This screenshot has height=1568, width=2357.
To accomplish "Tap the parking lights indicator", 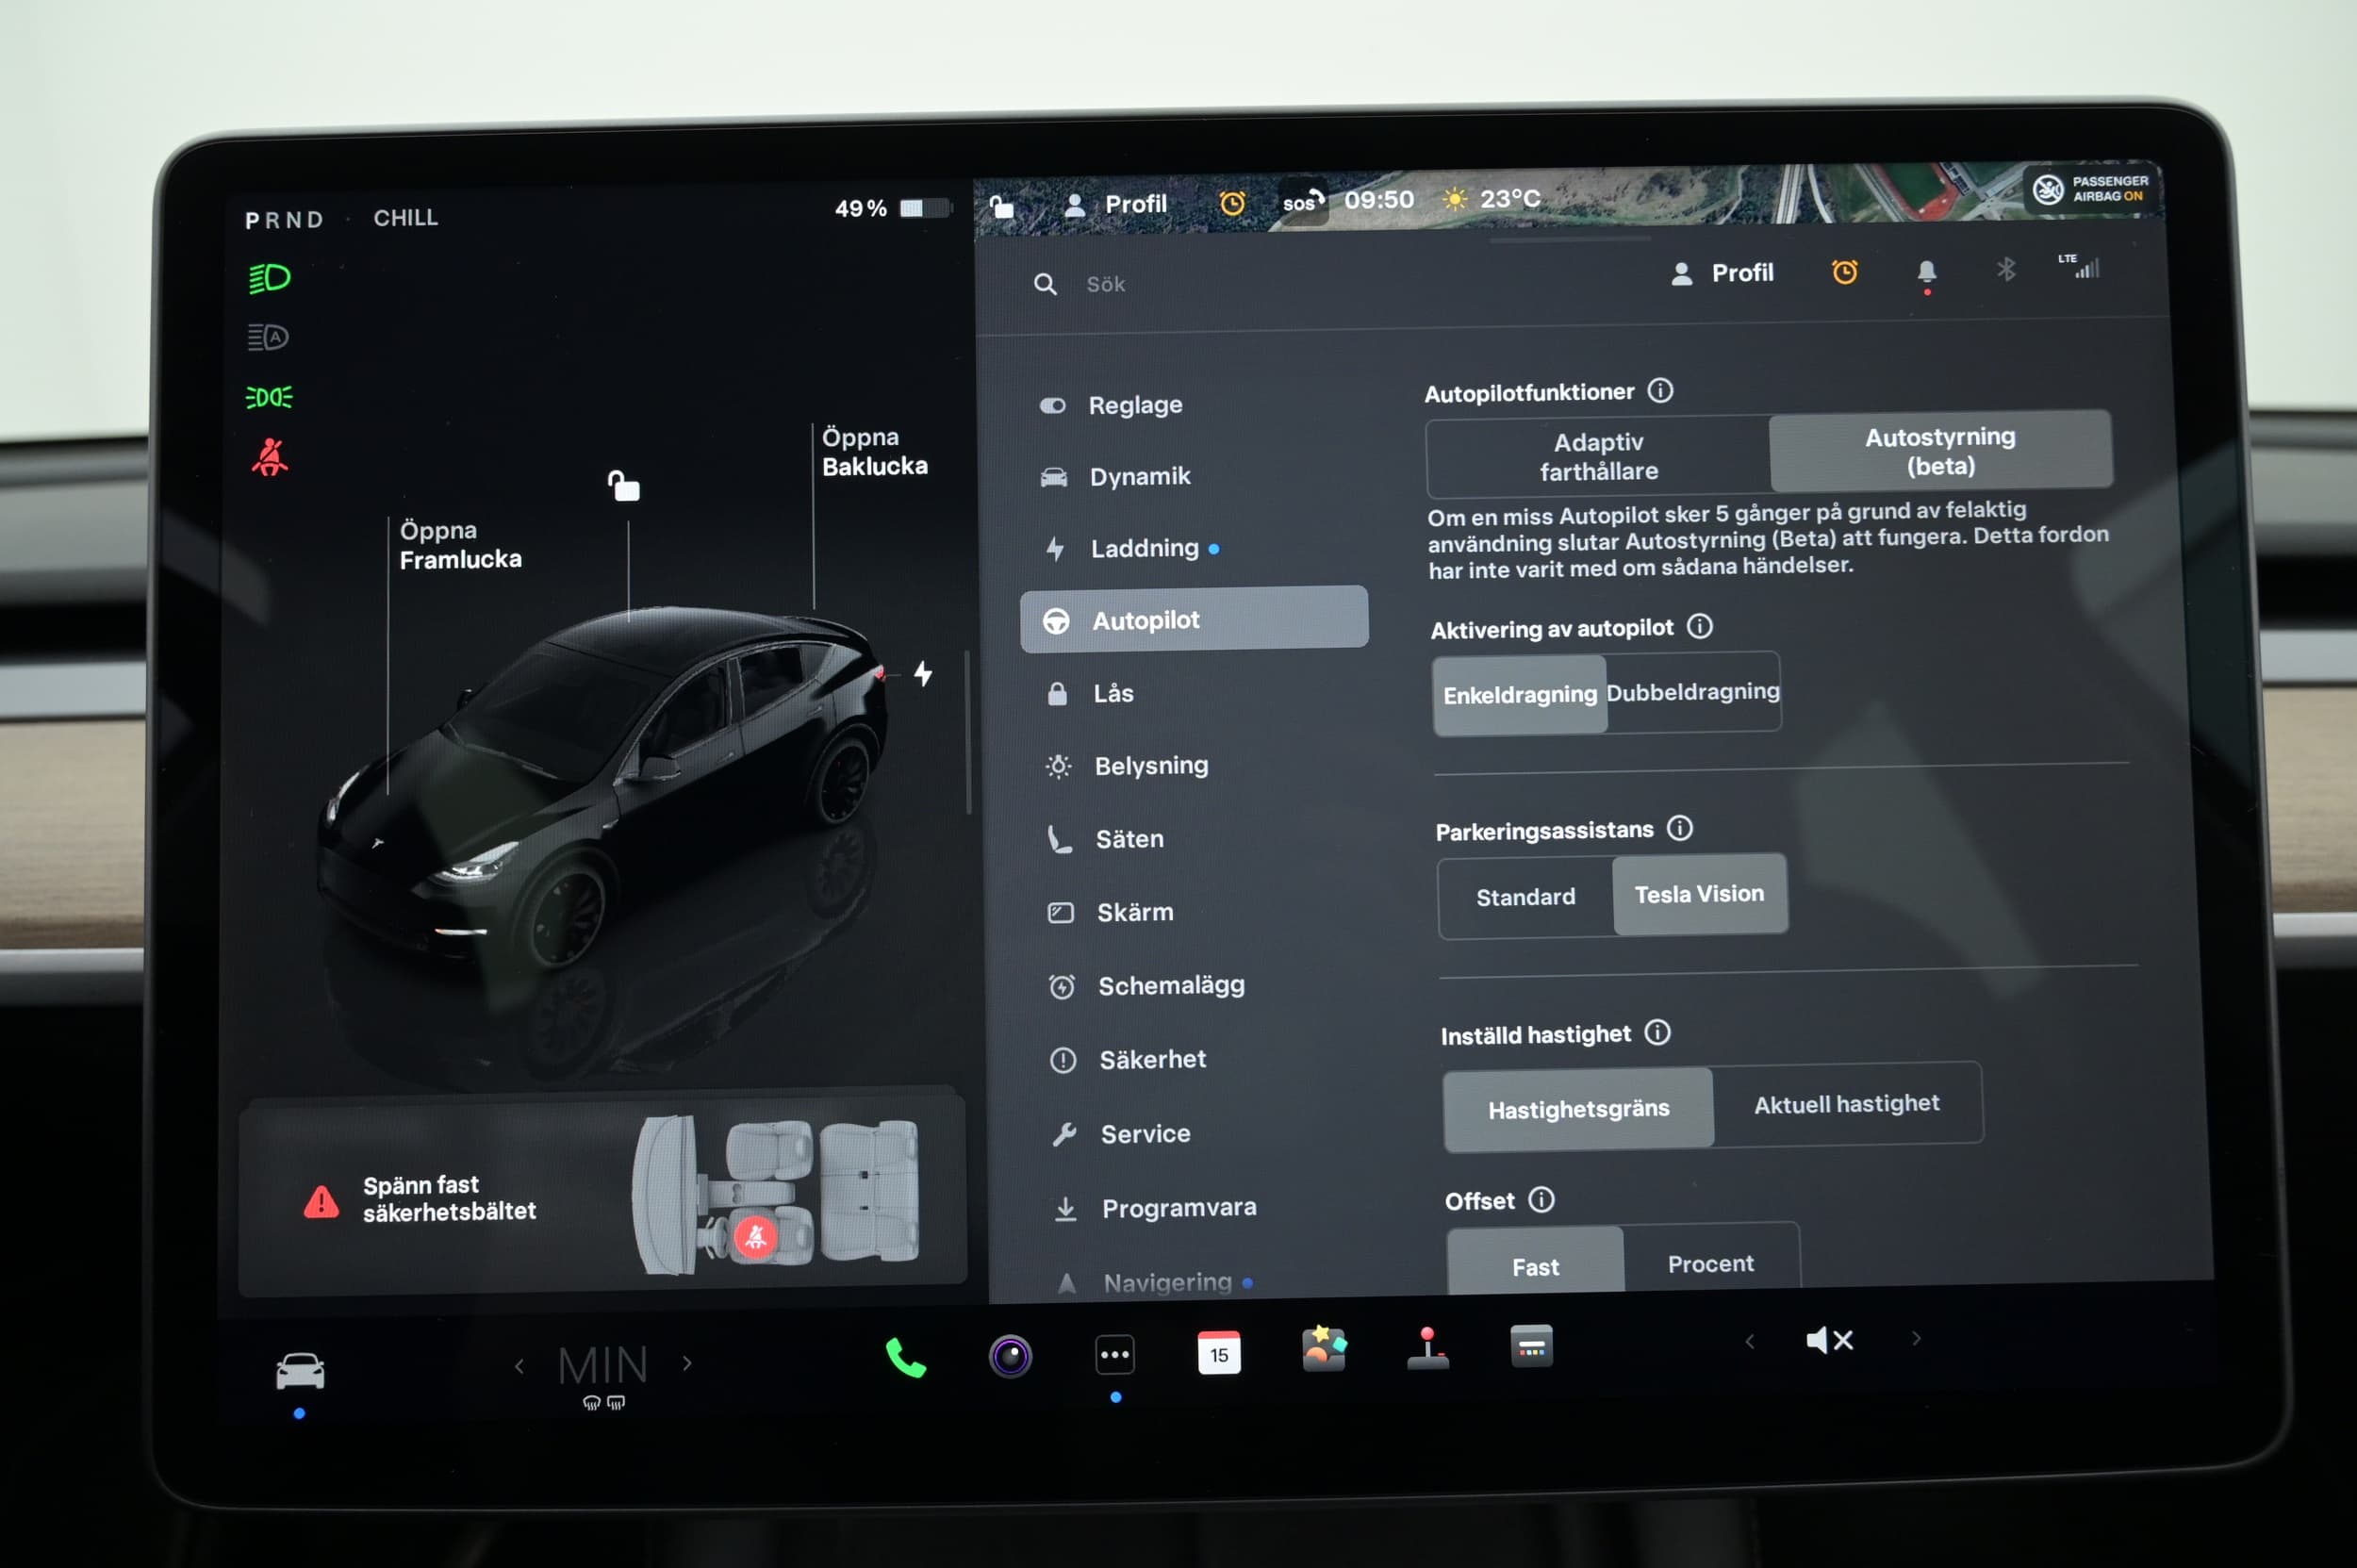I will coord(269,397).
